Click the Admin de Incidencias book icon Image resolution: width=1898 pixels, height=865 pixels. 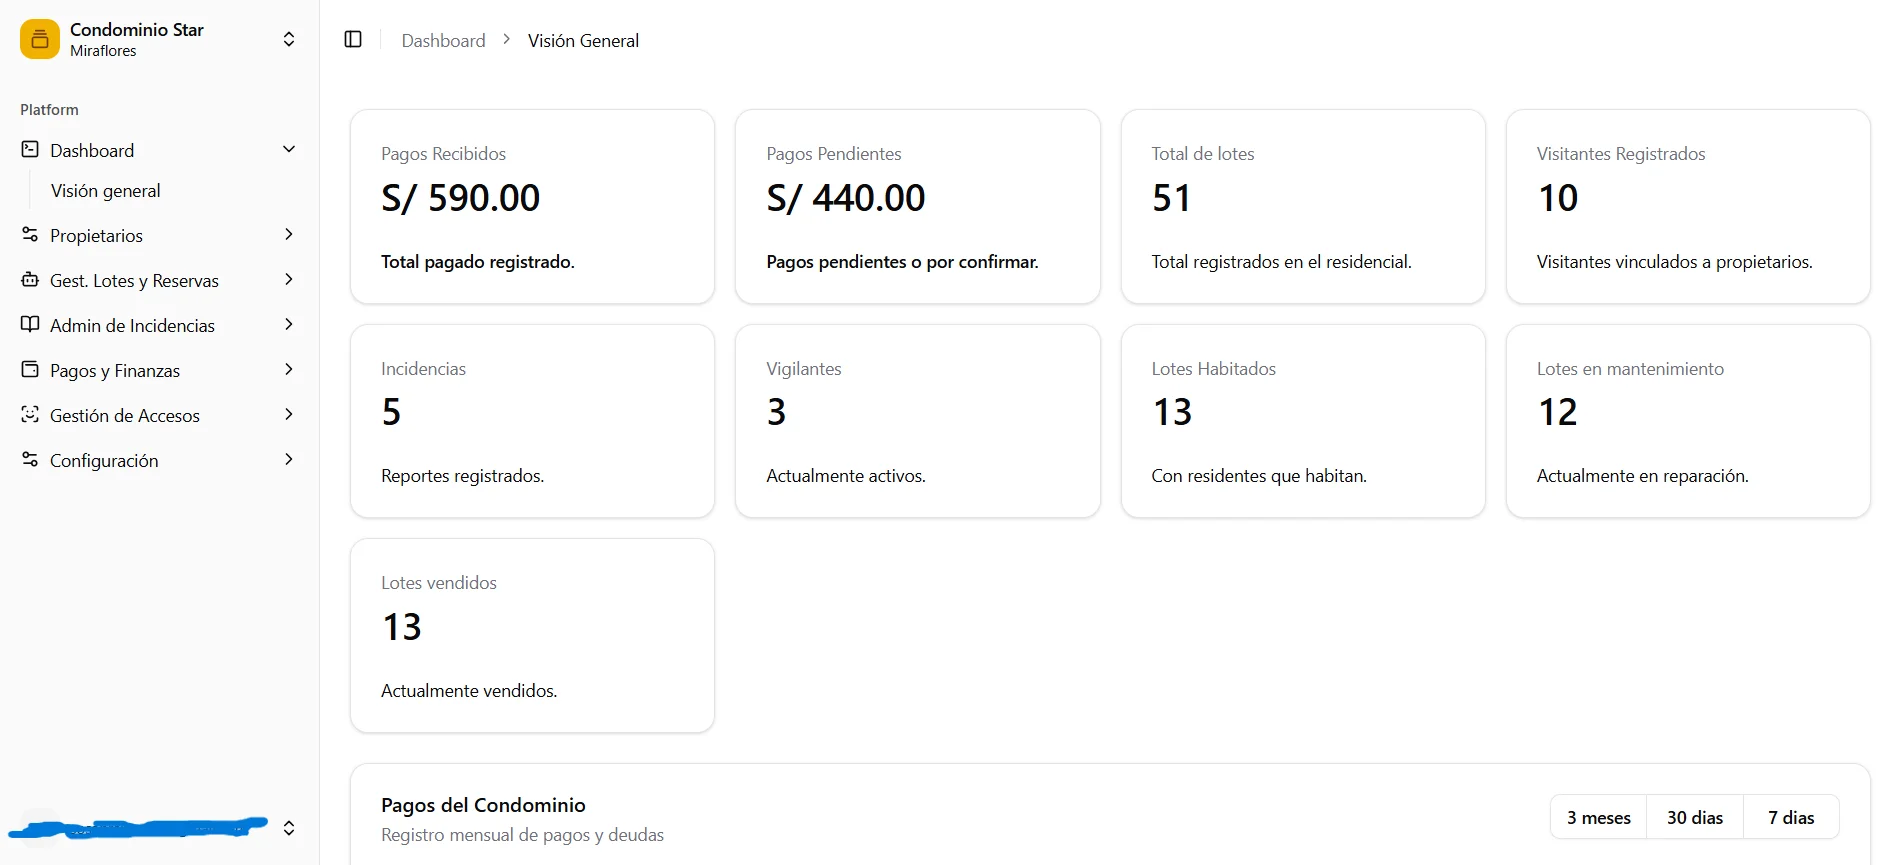click(30, 325)
